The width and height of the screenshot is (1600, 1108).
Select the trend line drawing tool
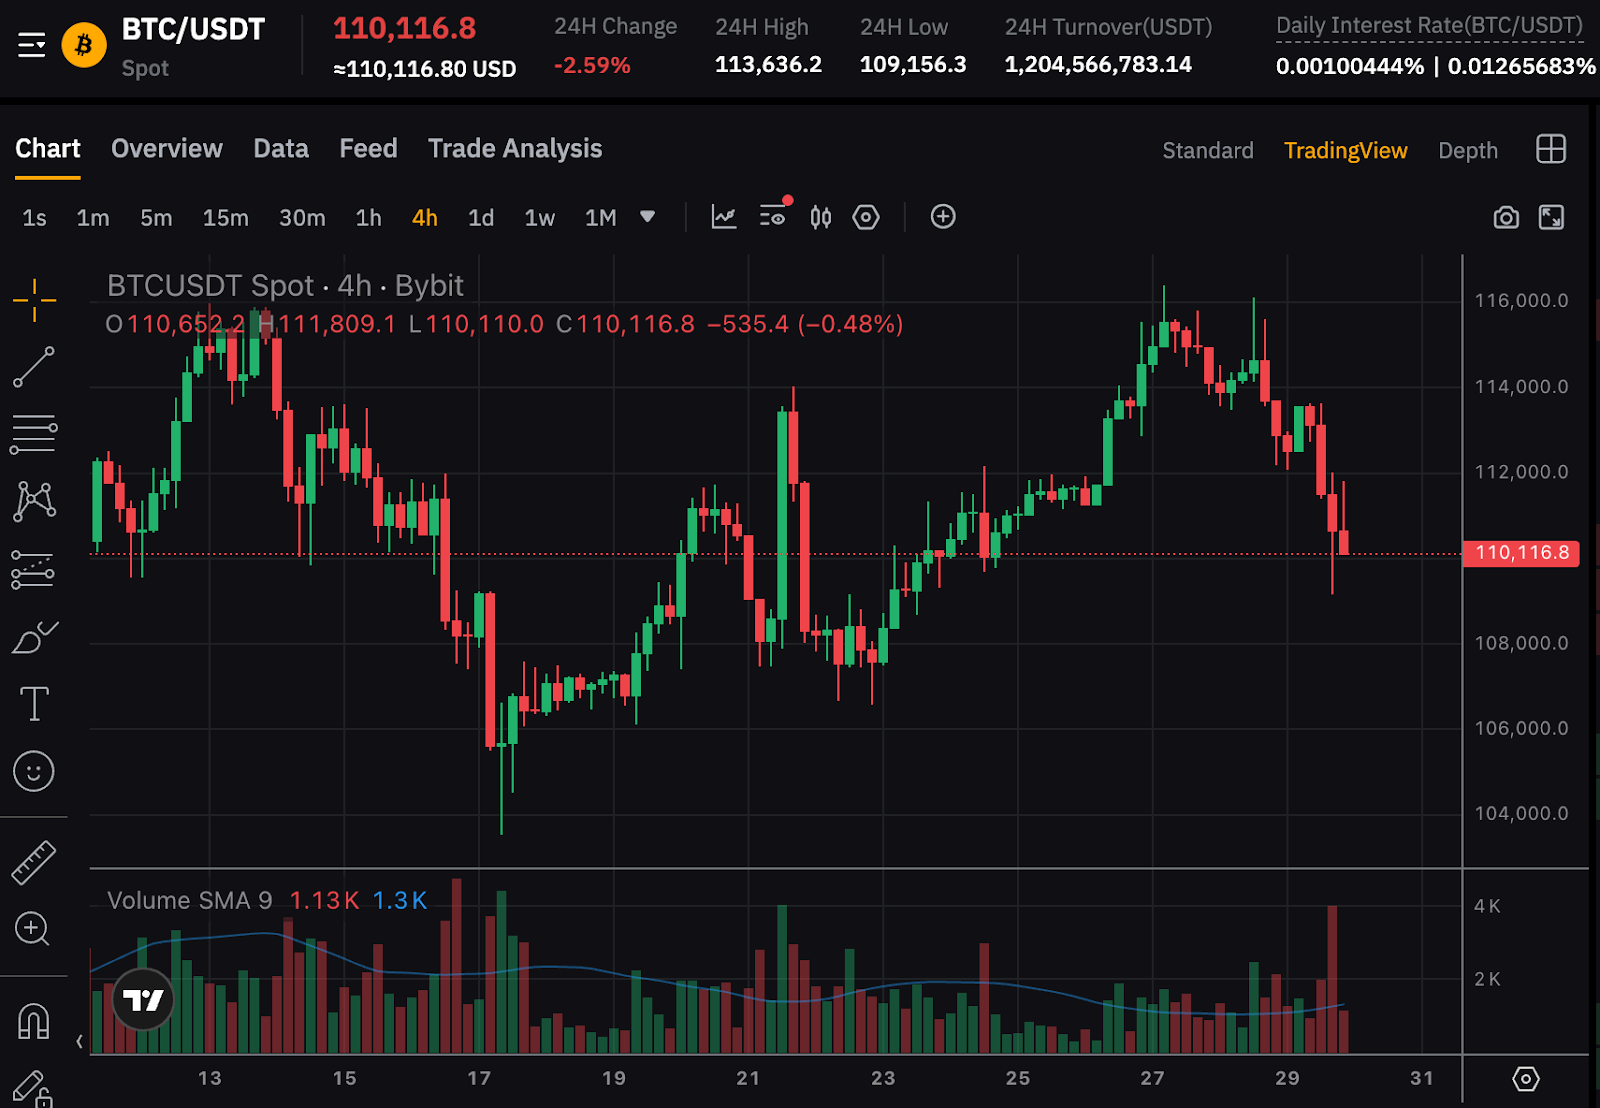coord(33,367)
